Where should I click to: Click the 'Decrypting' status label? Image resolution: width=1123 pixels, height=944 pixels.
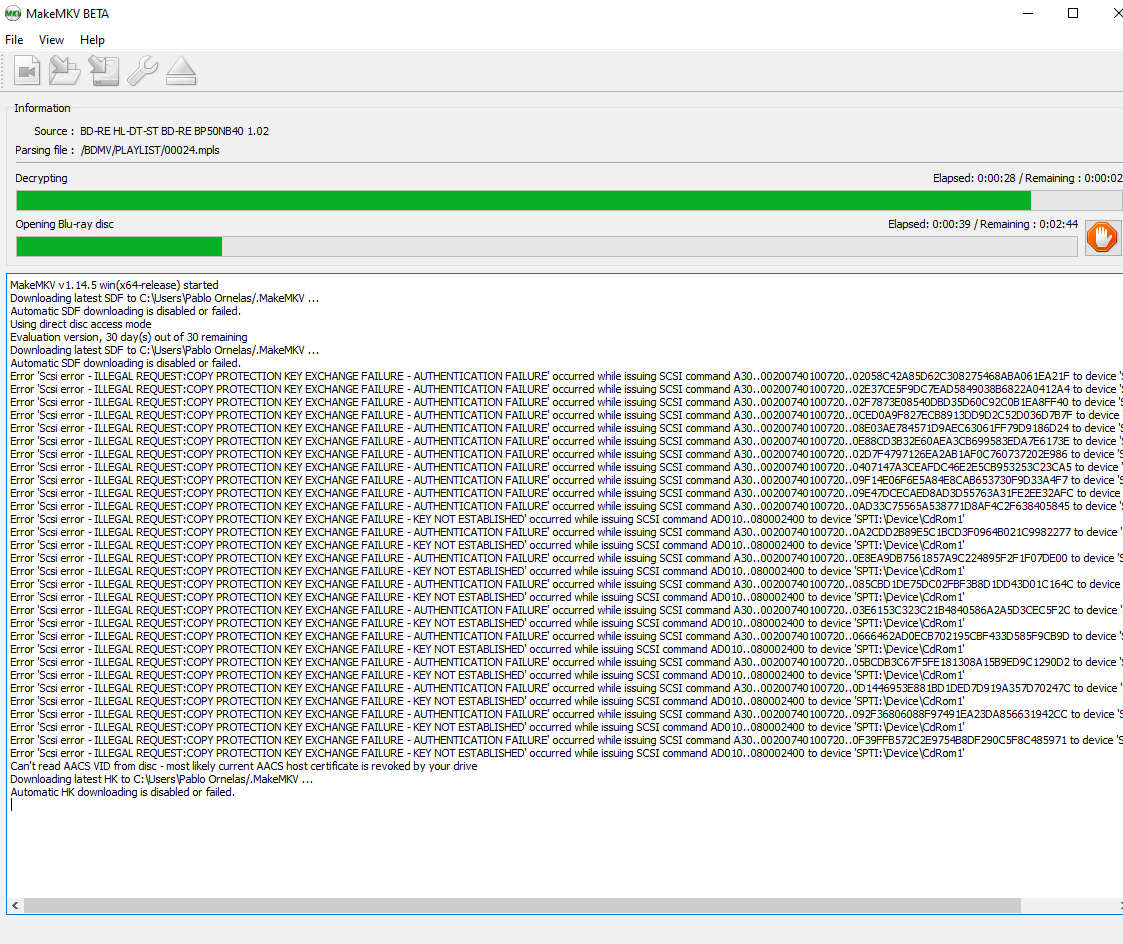[42, 178]
